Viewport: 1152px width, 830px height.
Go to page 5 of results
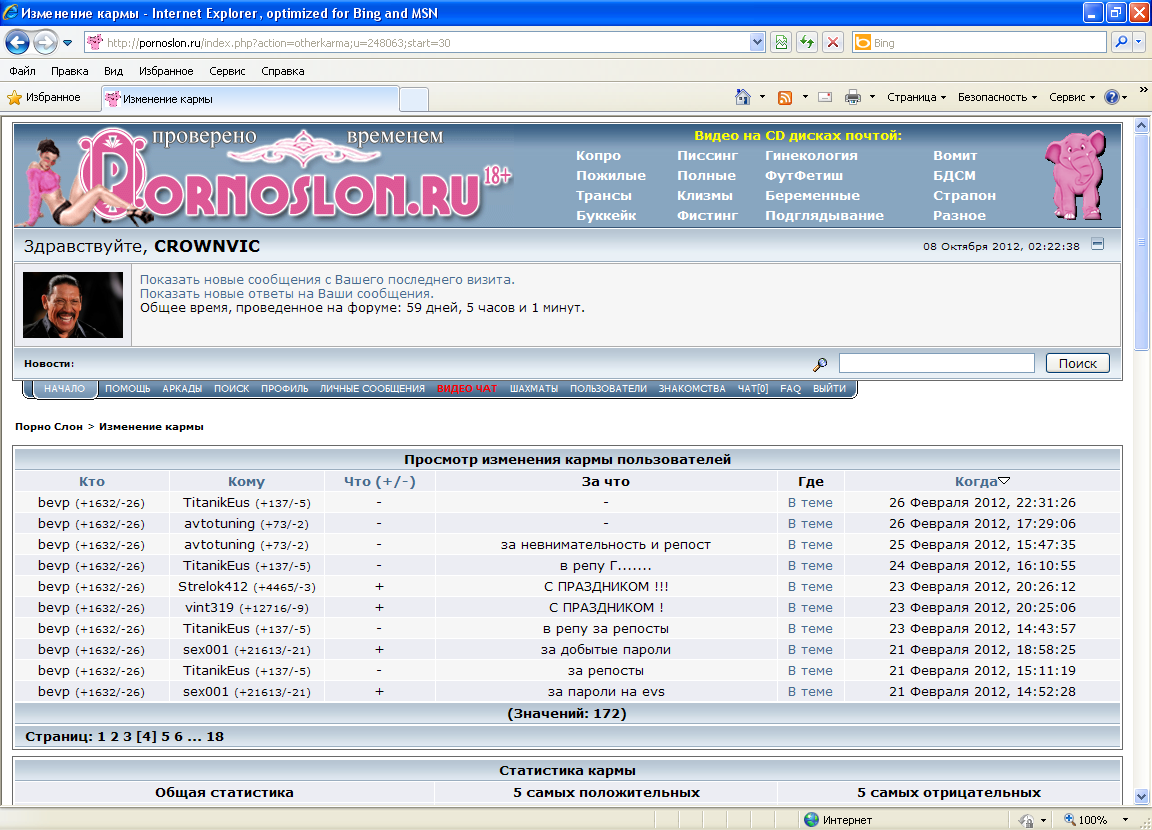click(163, 736)
